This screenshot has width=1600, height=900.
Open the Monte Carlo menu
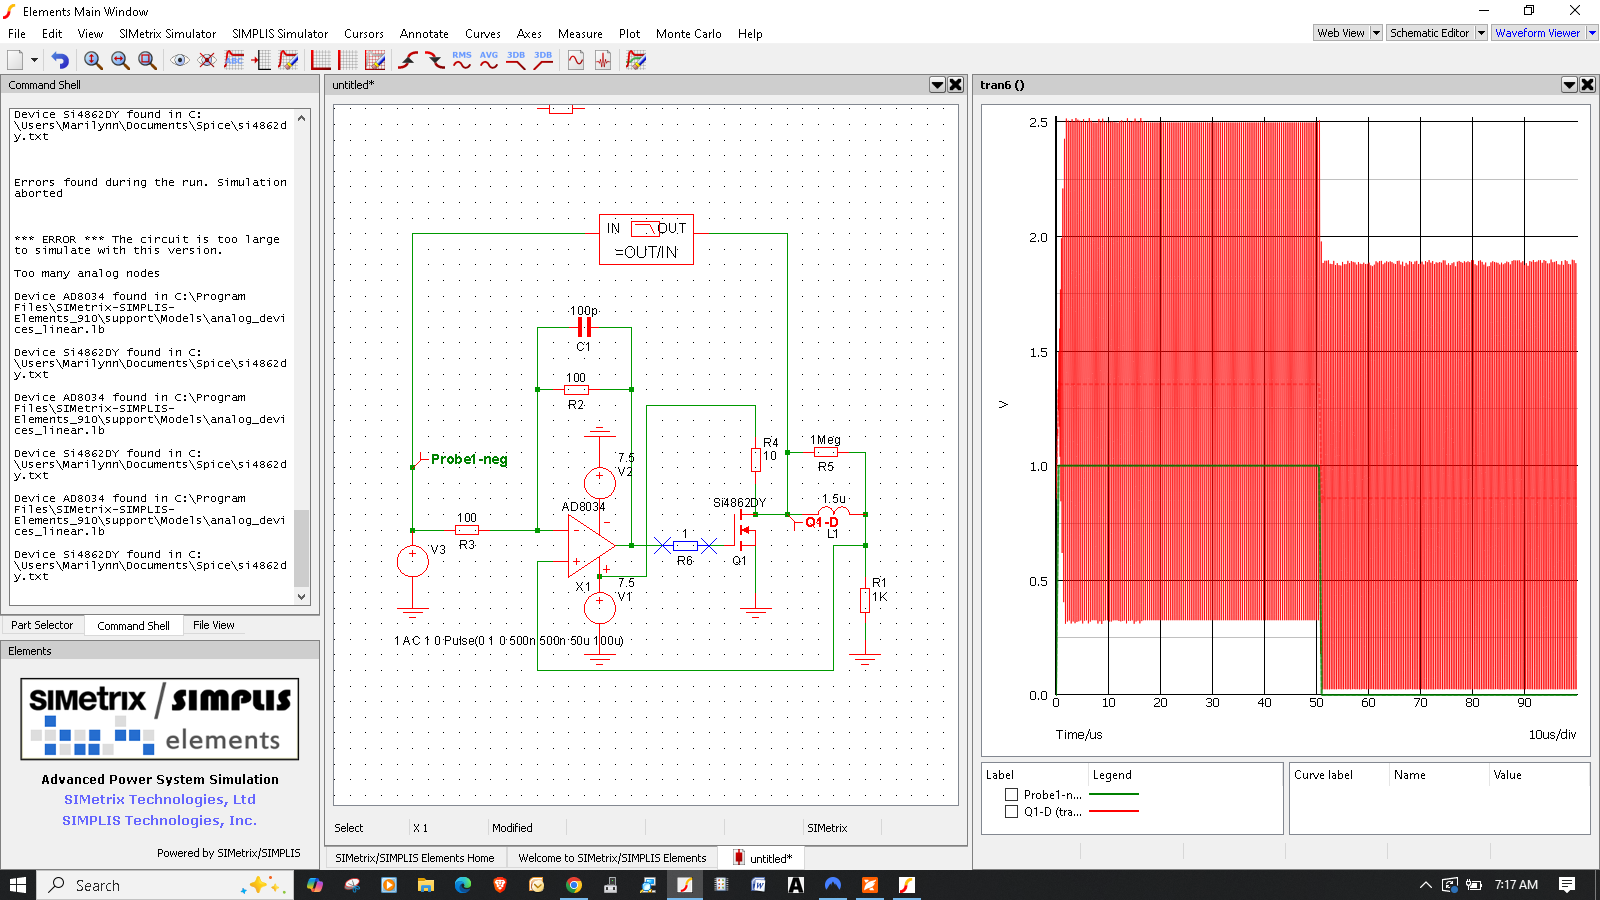689,34
